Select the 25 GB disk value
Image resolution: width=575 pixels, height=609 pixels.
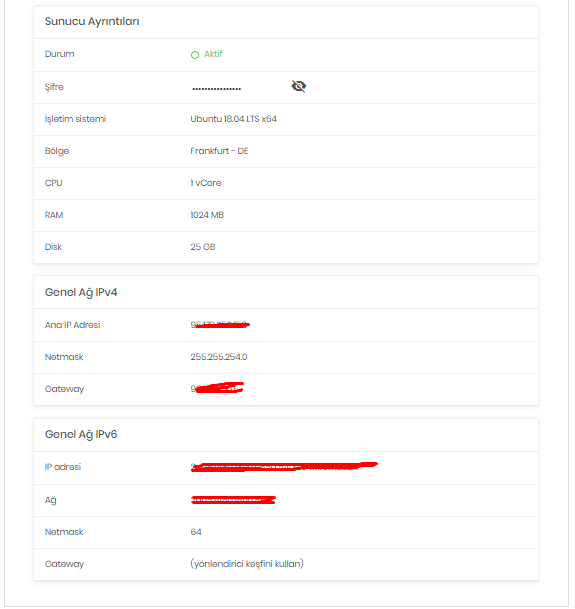(x=203, y=247)
